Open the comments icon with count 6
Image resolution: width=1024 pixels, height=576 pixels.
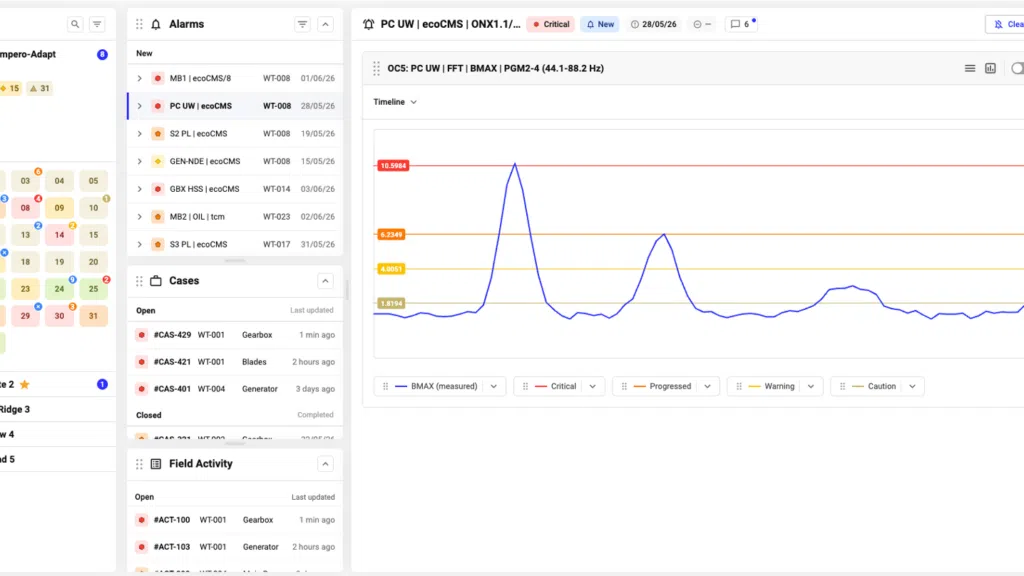coord(742,24)
